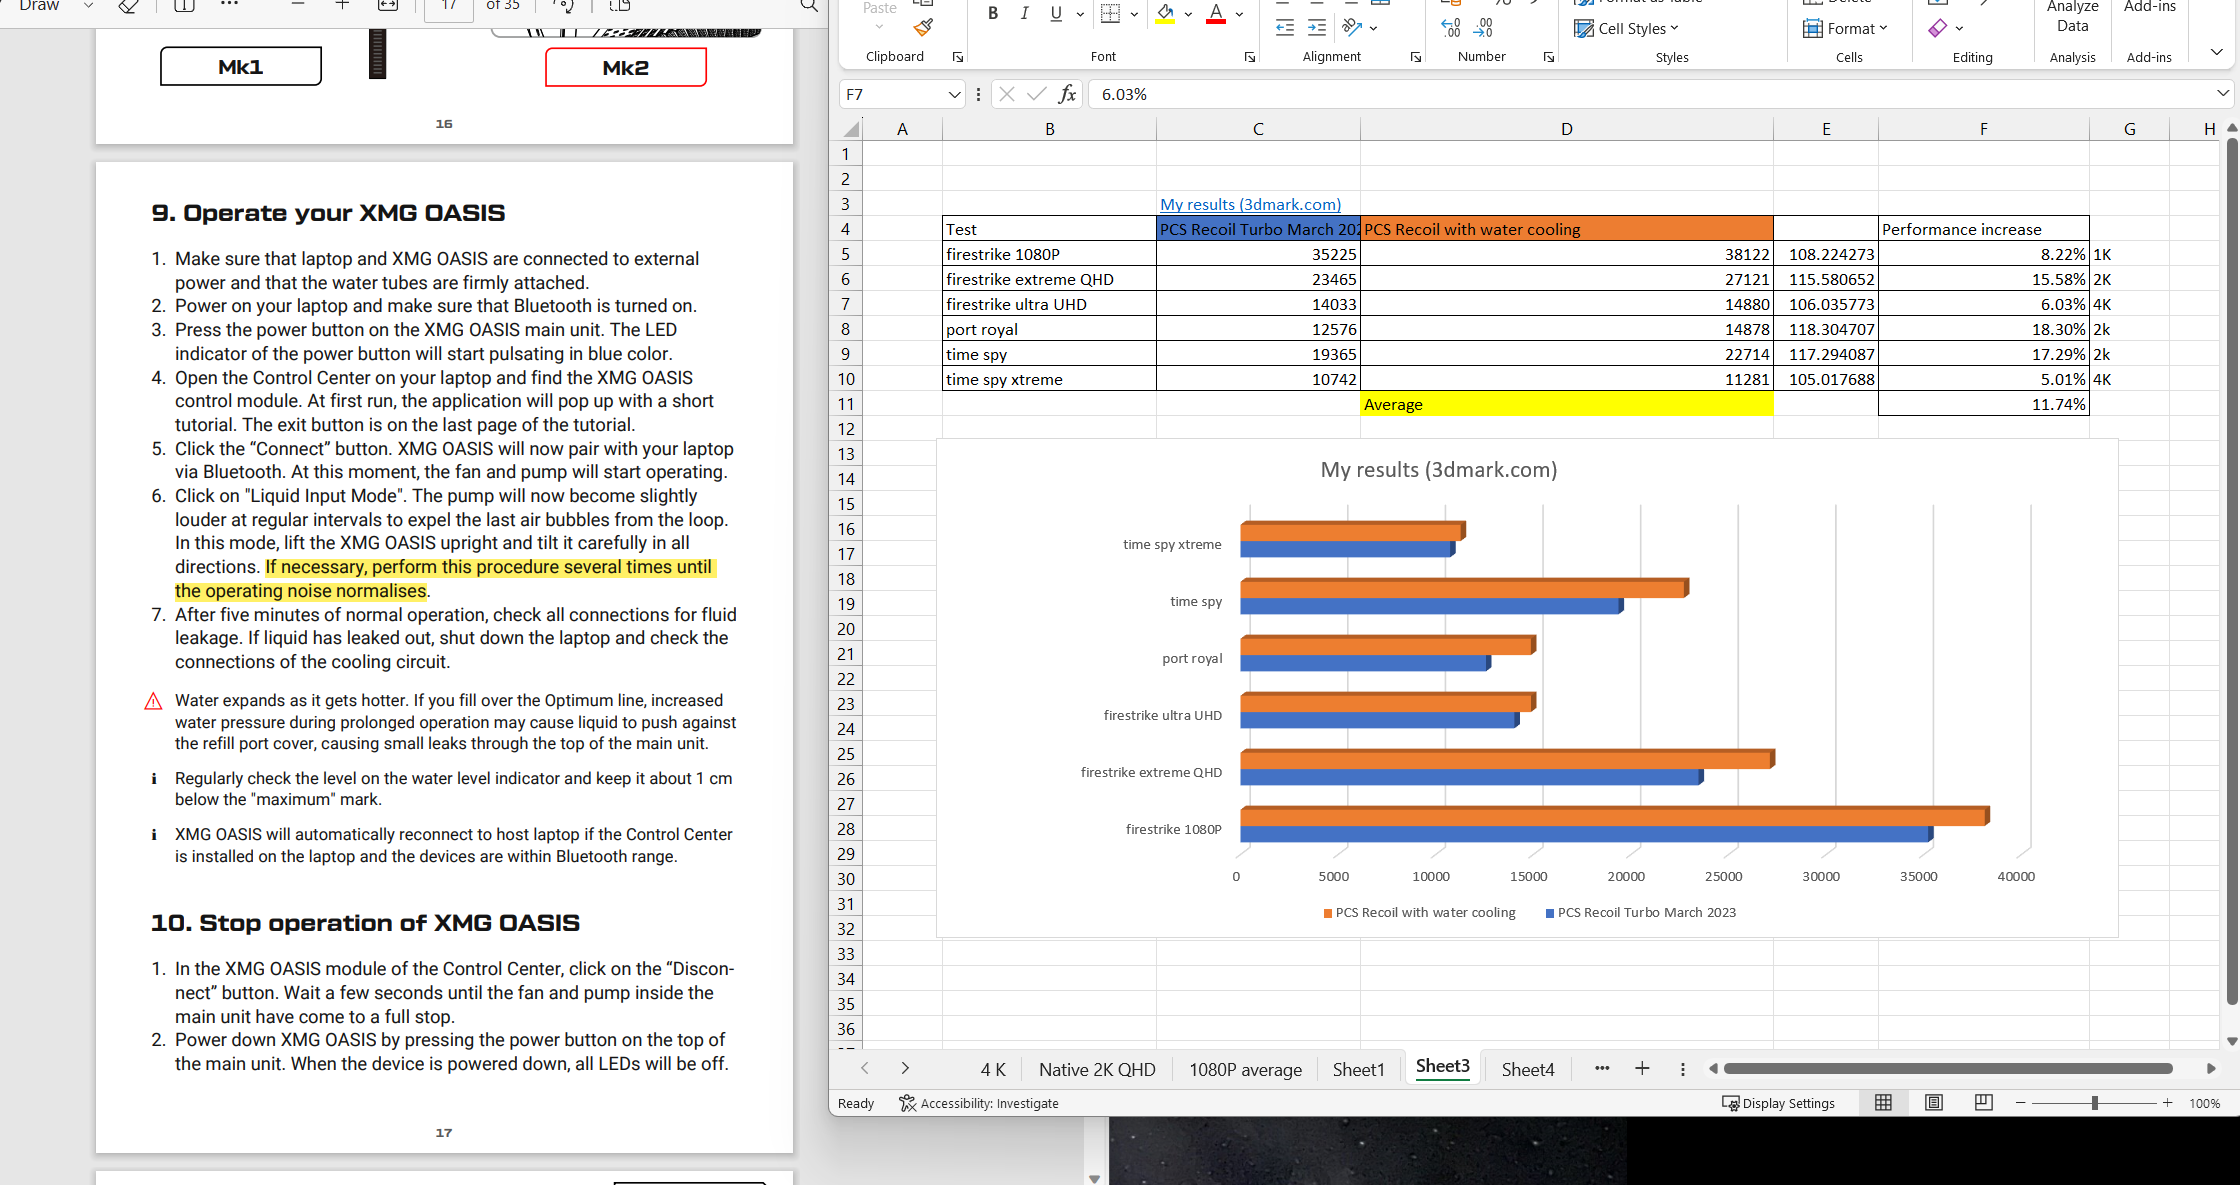Open the Format cells menu
This screenshot has height=1185, width=2240.
click(1845, 28)
